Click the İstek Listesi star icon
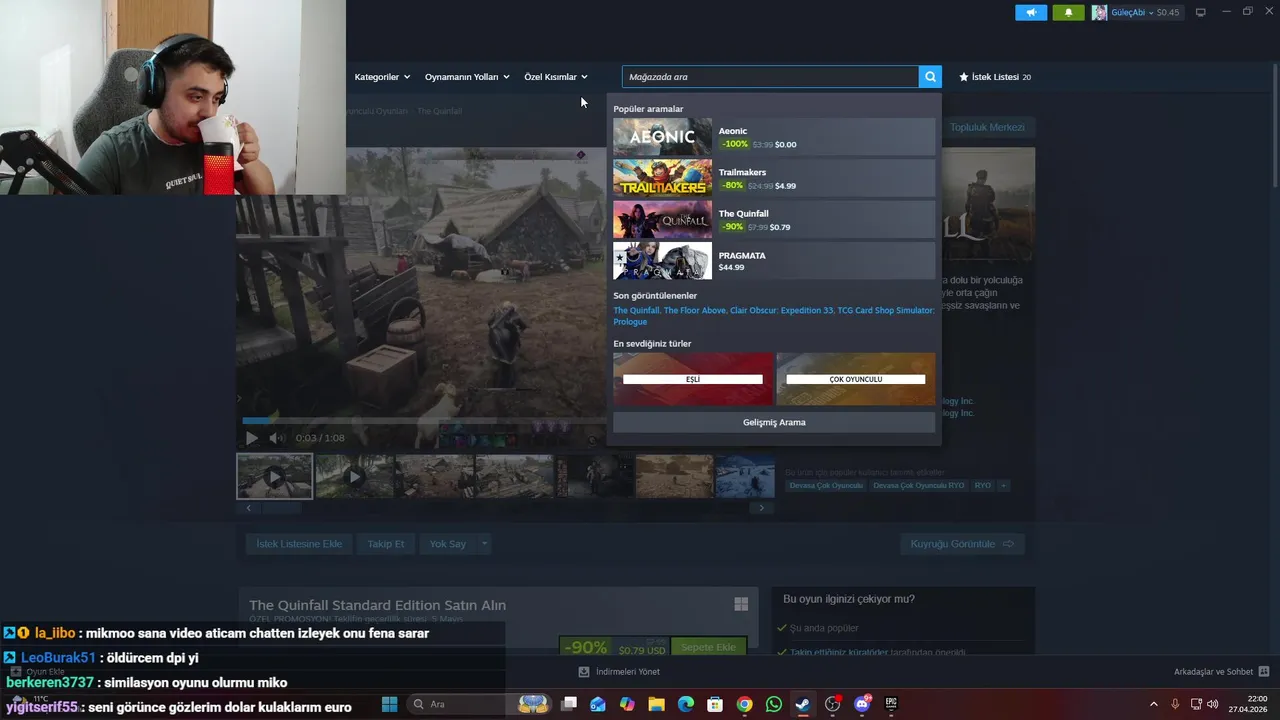The width and height of the screenshot is (1280, 720). (x=964, y=77)
